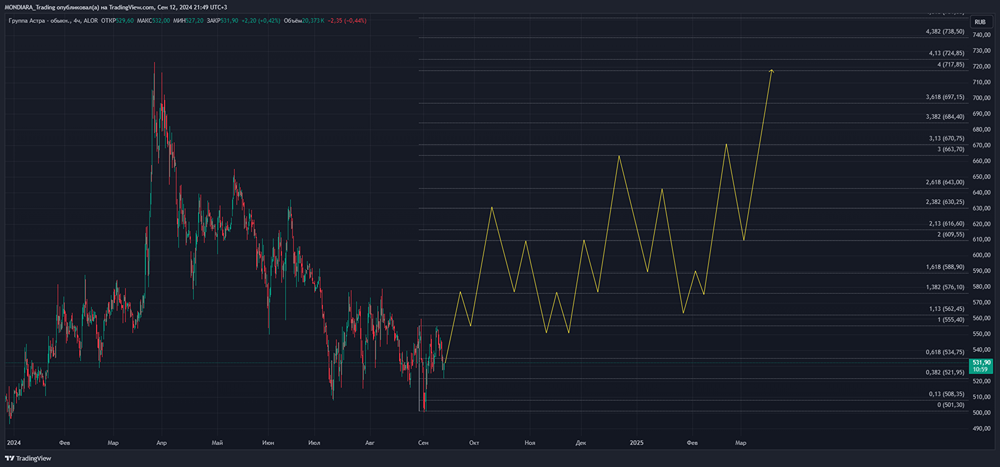Click the 2024 label on time axis
This screenshot has width=1000, height=467.
12,442
